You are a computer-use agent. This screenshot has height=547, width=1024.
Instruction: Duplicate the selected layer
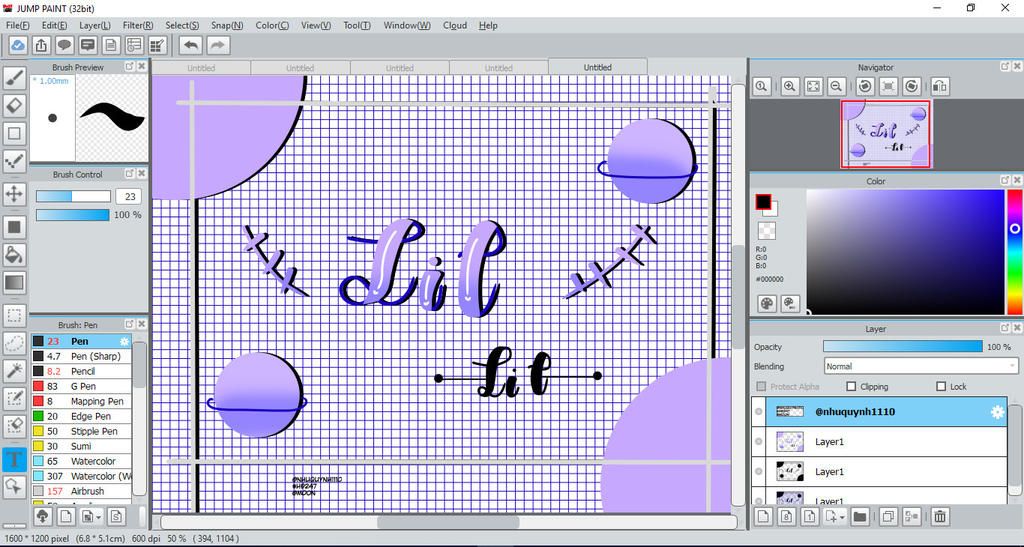[x=888, y=516]
